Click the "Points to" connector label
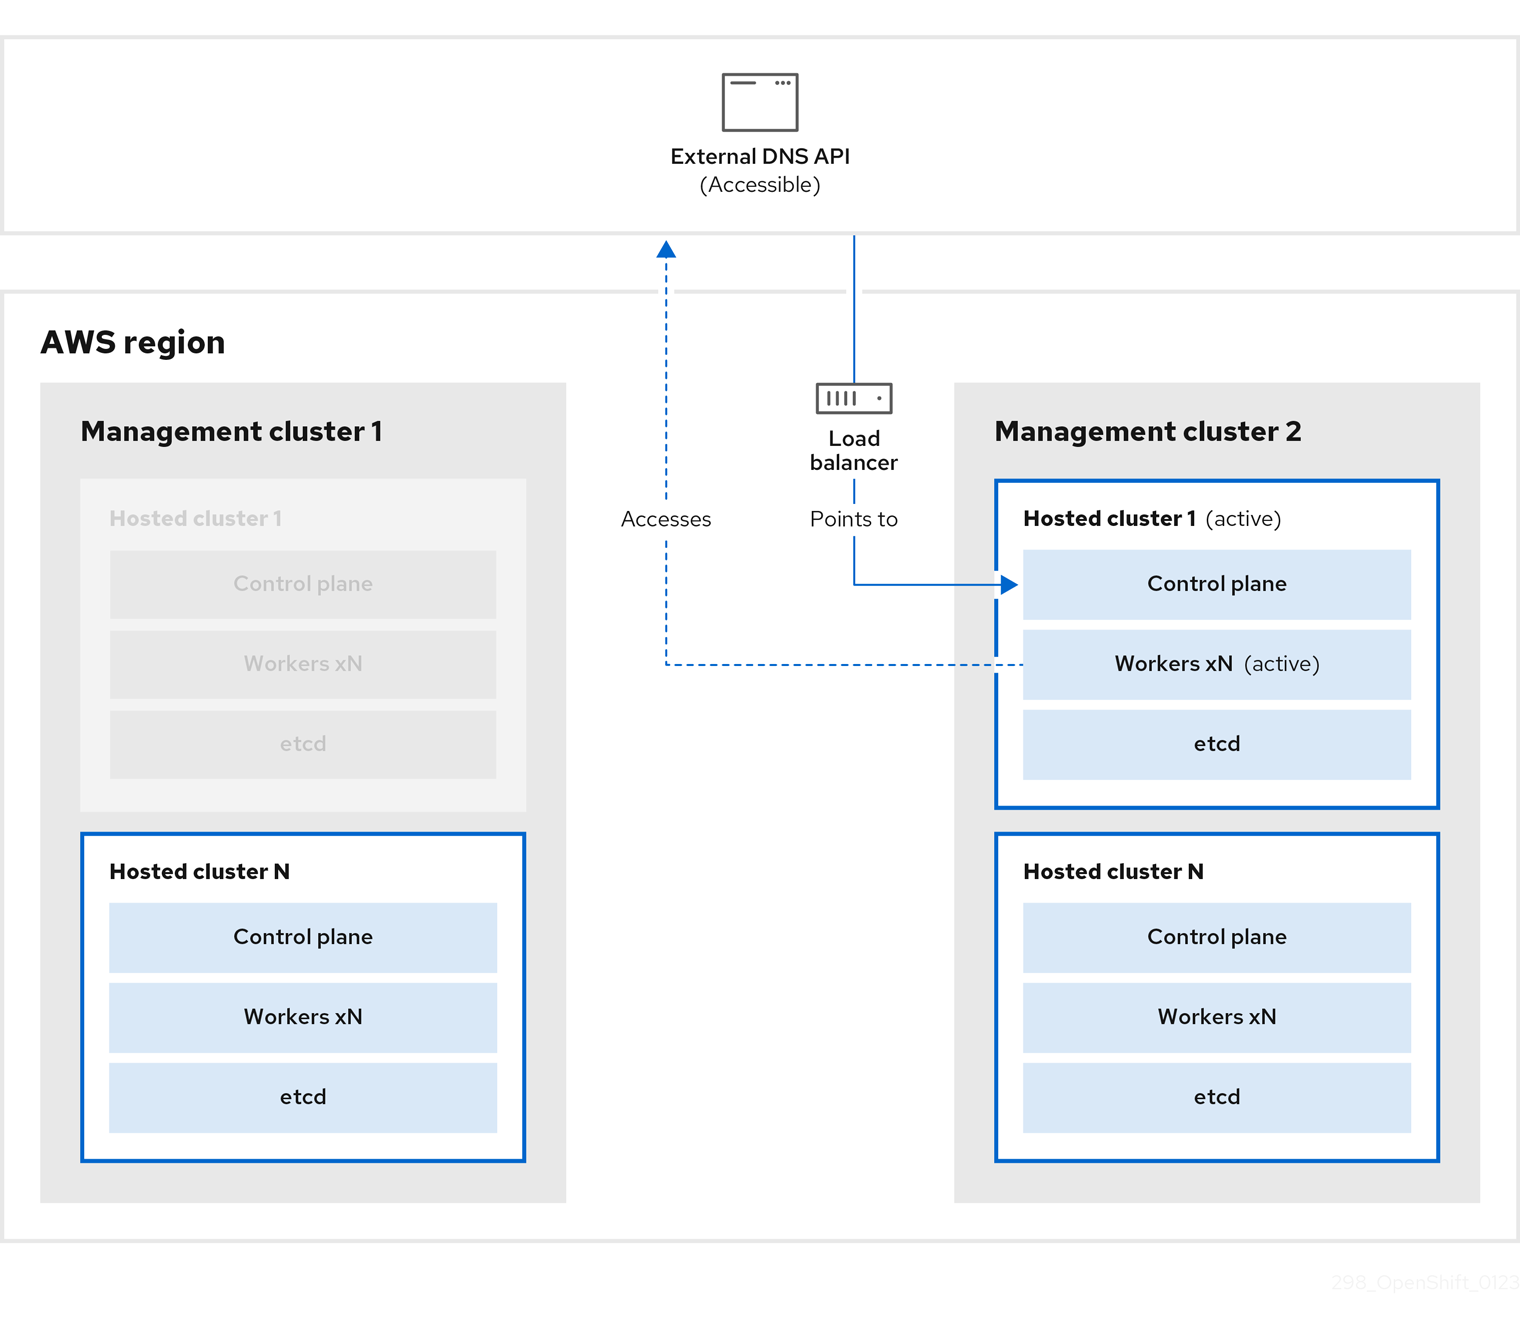This screenshot has height=1323, width=1520. [853, 519]
